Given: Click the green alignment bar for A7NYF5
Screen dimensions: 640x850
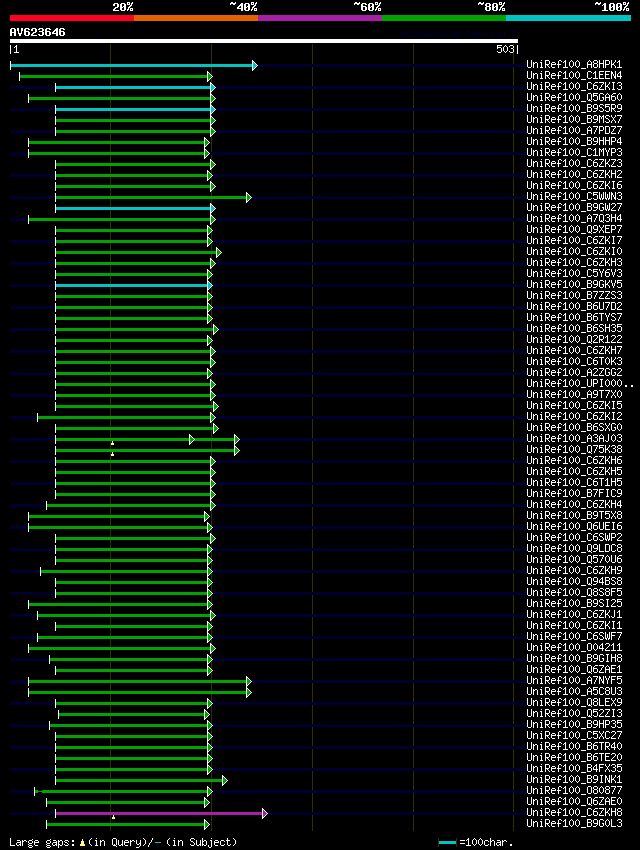Looking at the screenshot, I should 138,681.
